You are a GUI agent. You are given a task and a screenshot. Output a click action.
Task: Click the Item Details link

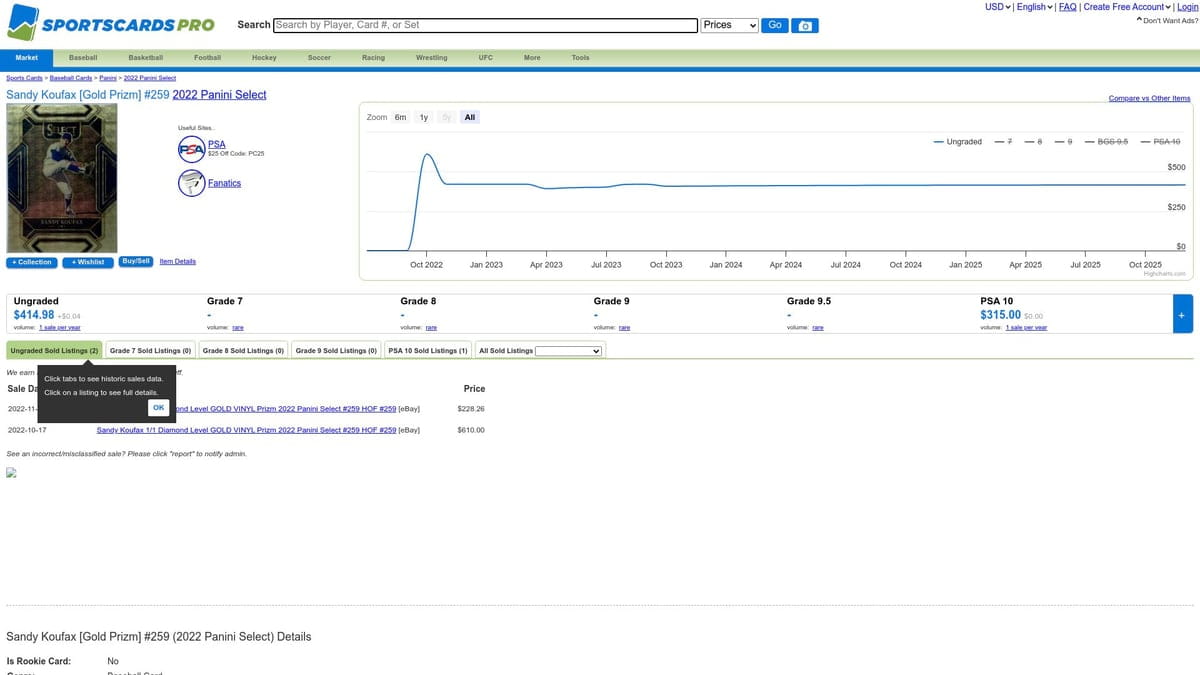(178, 261)
